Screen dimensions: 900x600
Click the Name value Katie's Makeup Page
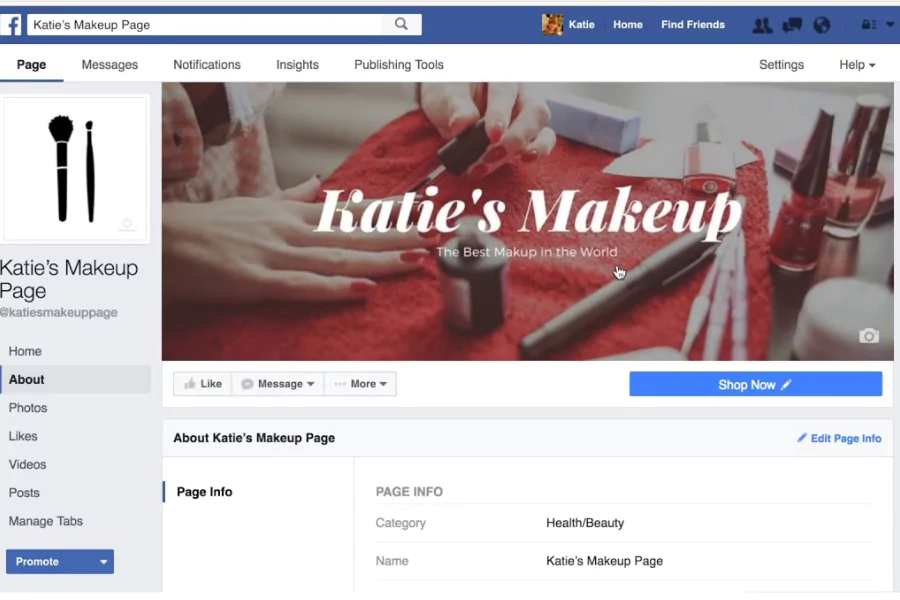click(x=604, y=561)
